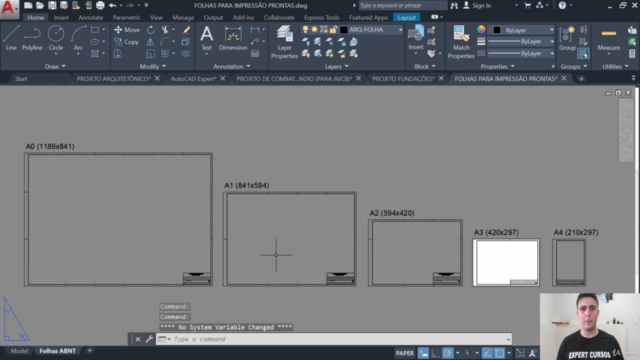
Task: Switch to the Model tab
Action: pyautogui.click(x=19, y=351)
